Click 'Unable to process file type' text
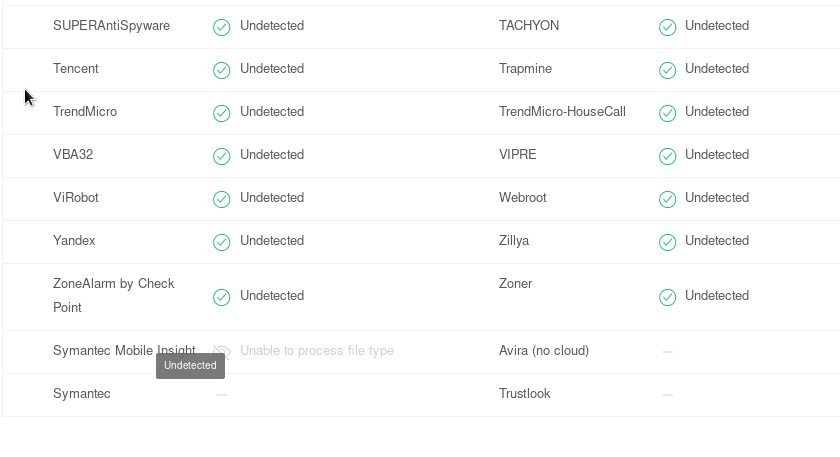840x457 pixels. [317, 350]
